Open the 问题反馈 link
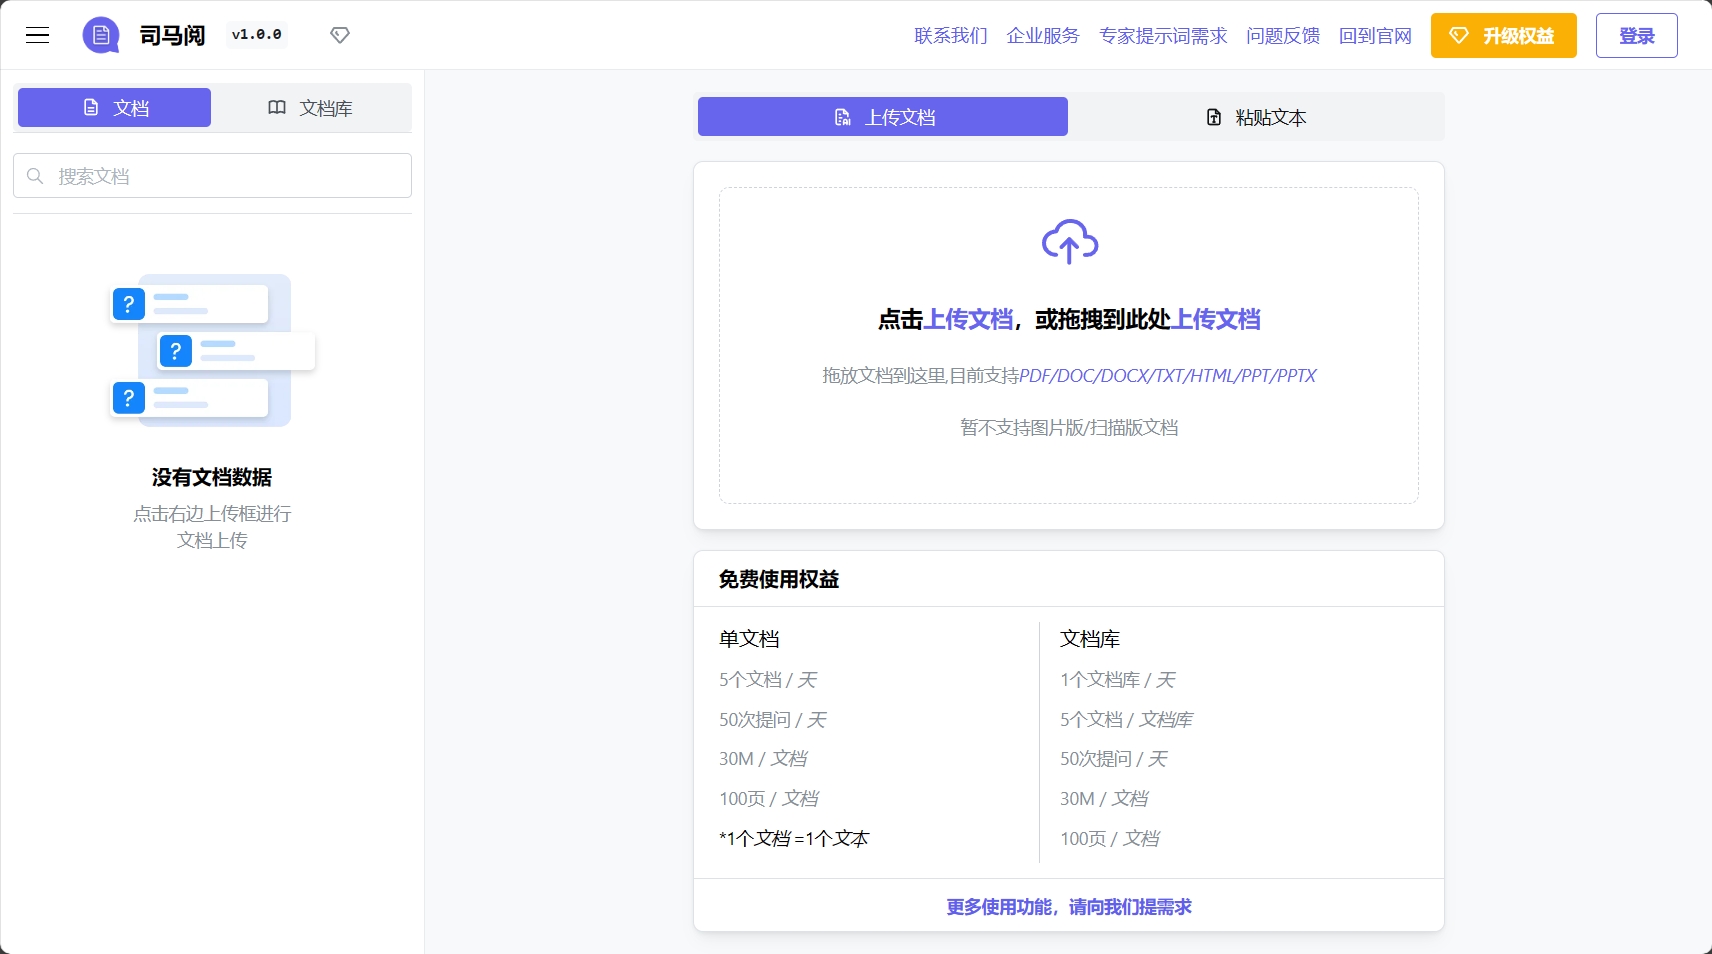The height and width of the screenshot is (954, 1712). [1283, 36]
